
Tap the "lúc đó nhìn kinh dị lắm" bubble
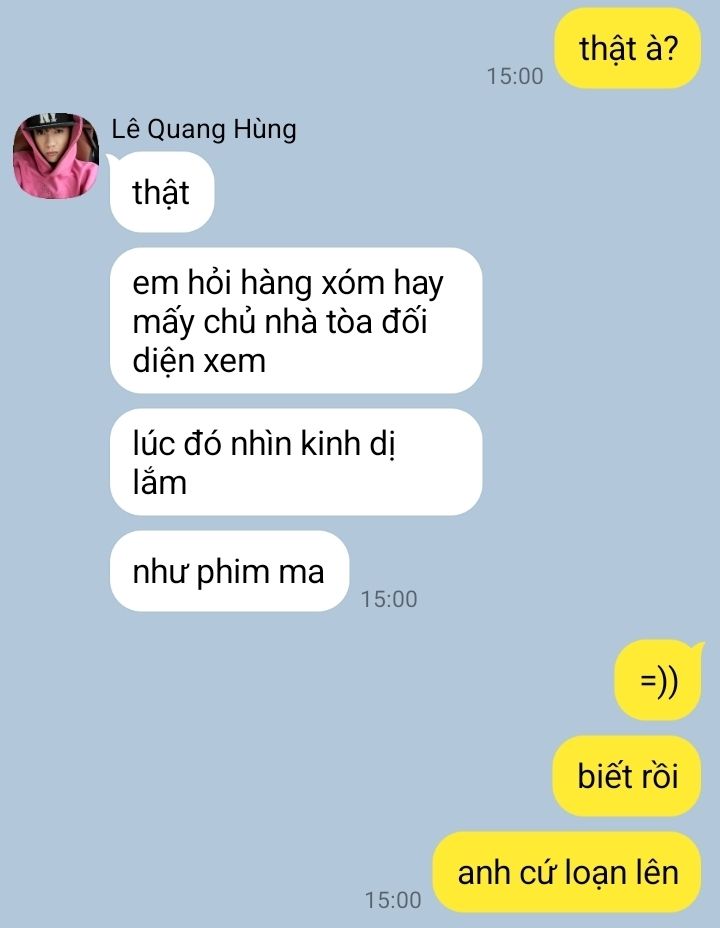tap(296, 462)
